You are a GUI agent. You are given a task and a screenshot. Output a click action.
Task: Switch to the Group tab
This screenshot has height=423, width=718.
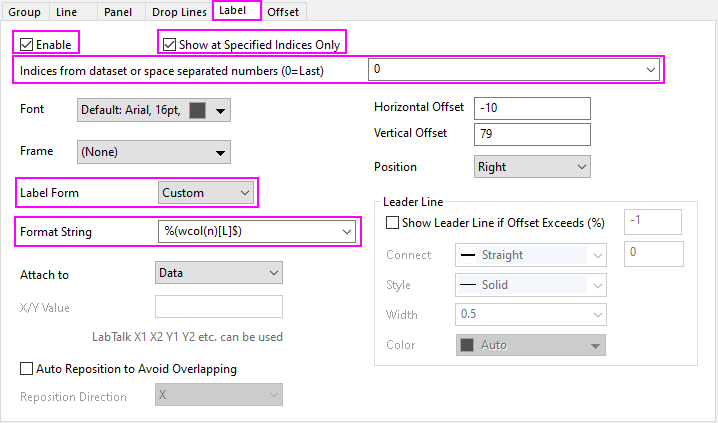point(24,12)
